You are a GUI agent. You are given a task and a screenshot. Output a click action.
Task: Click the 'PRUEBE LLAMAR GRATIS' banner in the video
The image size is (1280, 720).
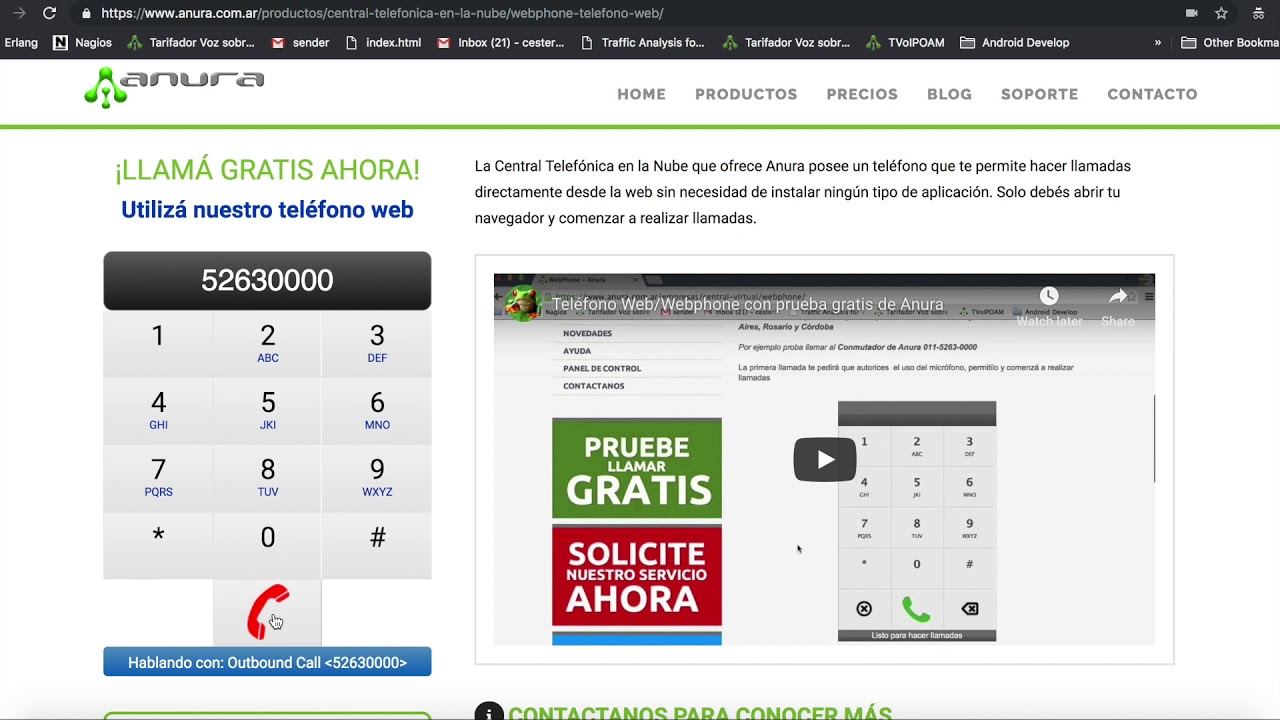click(637, 469)
